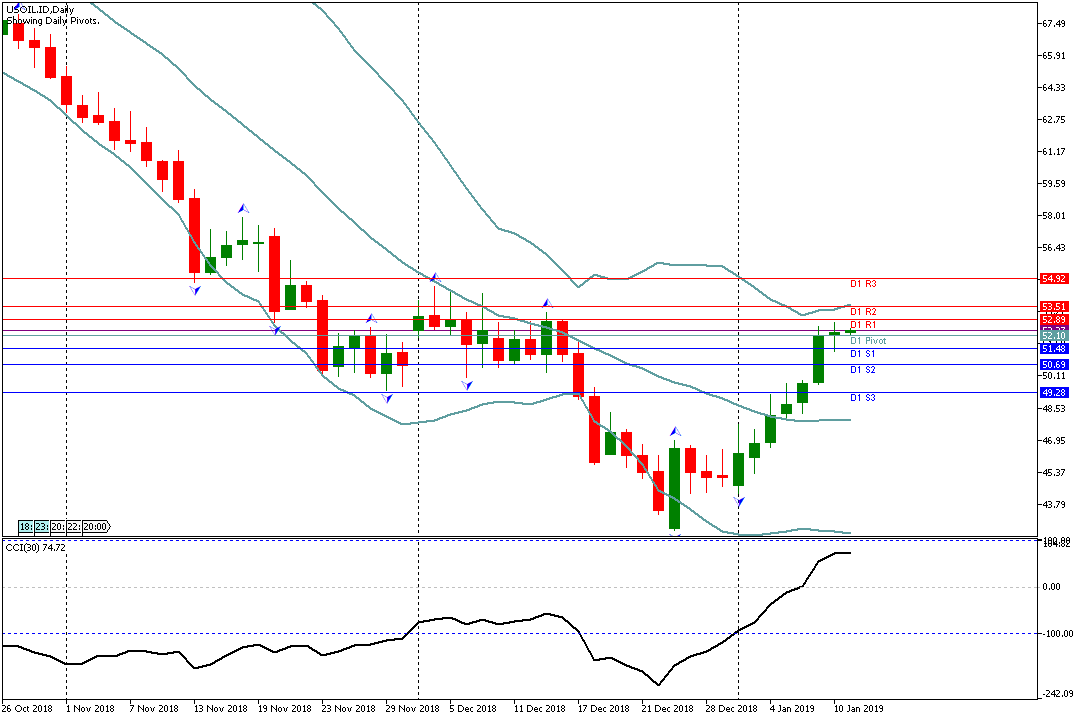Click the 56.43 price scale value
This screenshot has height=720, width=1080.
pyautogui.click(x=1054, y=248)
